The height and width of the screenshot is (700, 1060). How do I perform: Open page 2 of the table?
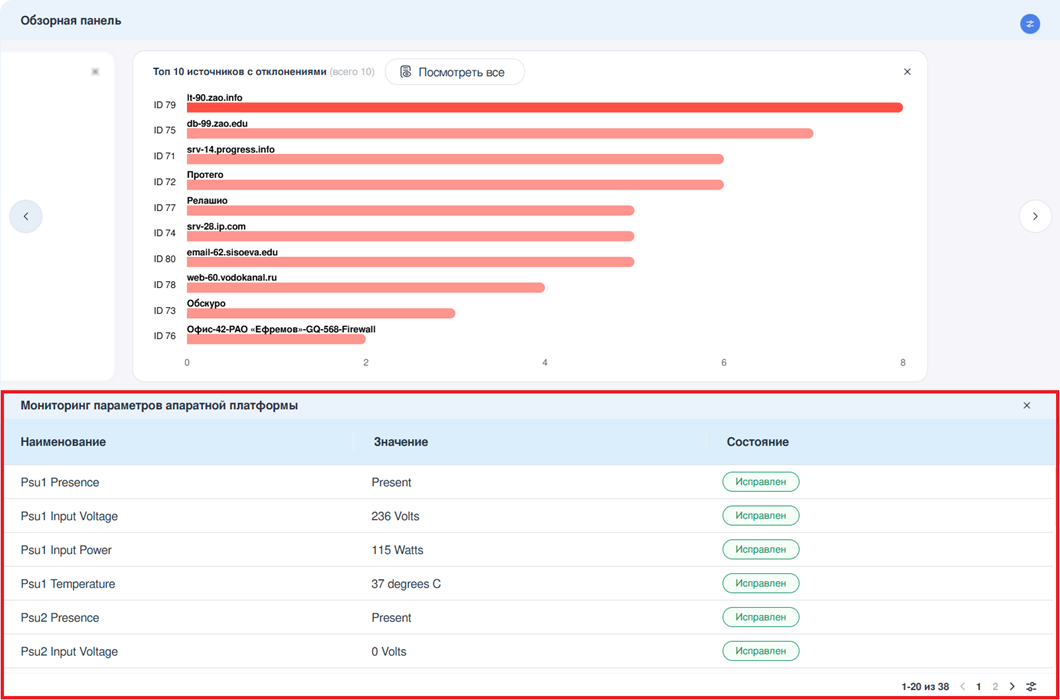pyautogui.click(x=995, y=687)
